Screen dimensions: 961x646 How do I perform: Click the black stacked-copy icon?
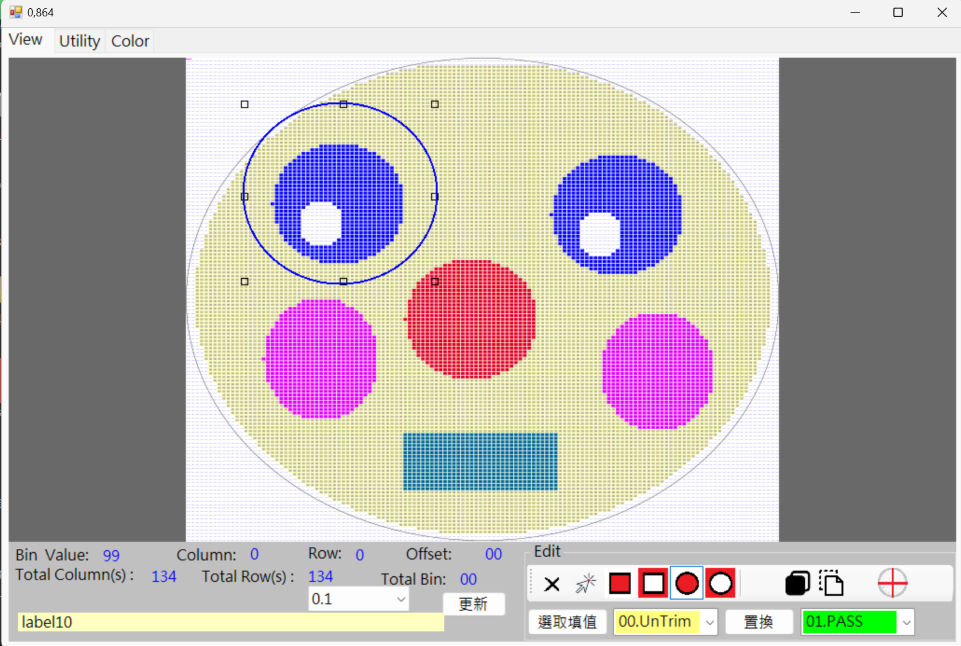[797, 583]
